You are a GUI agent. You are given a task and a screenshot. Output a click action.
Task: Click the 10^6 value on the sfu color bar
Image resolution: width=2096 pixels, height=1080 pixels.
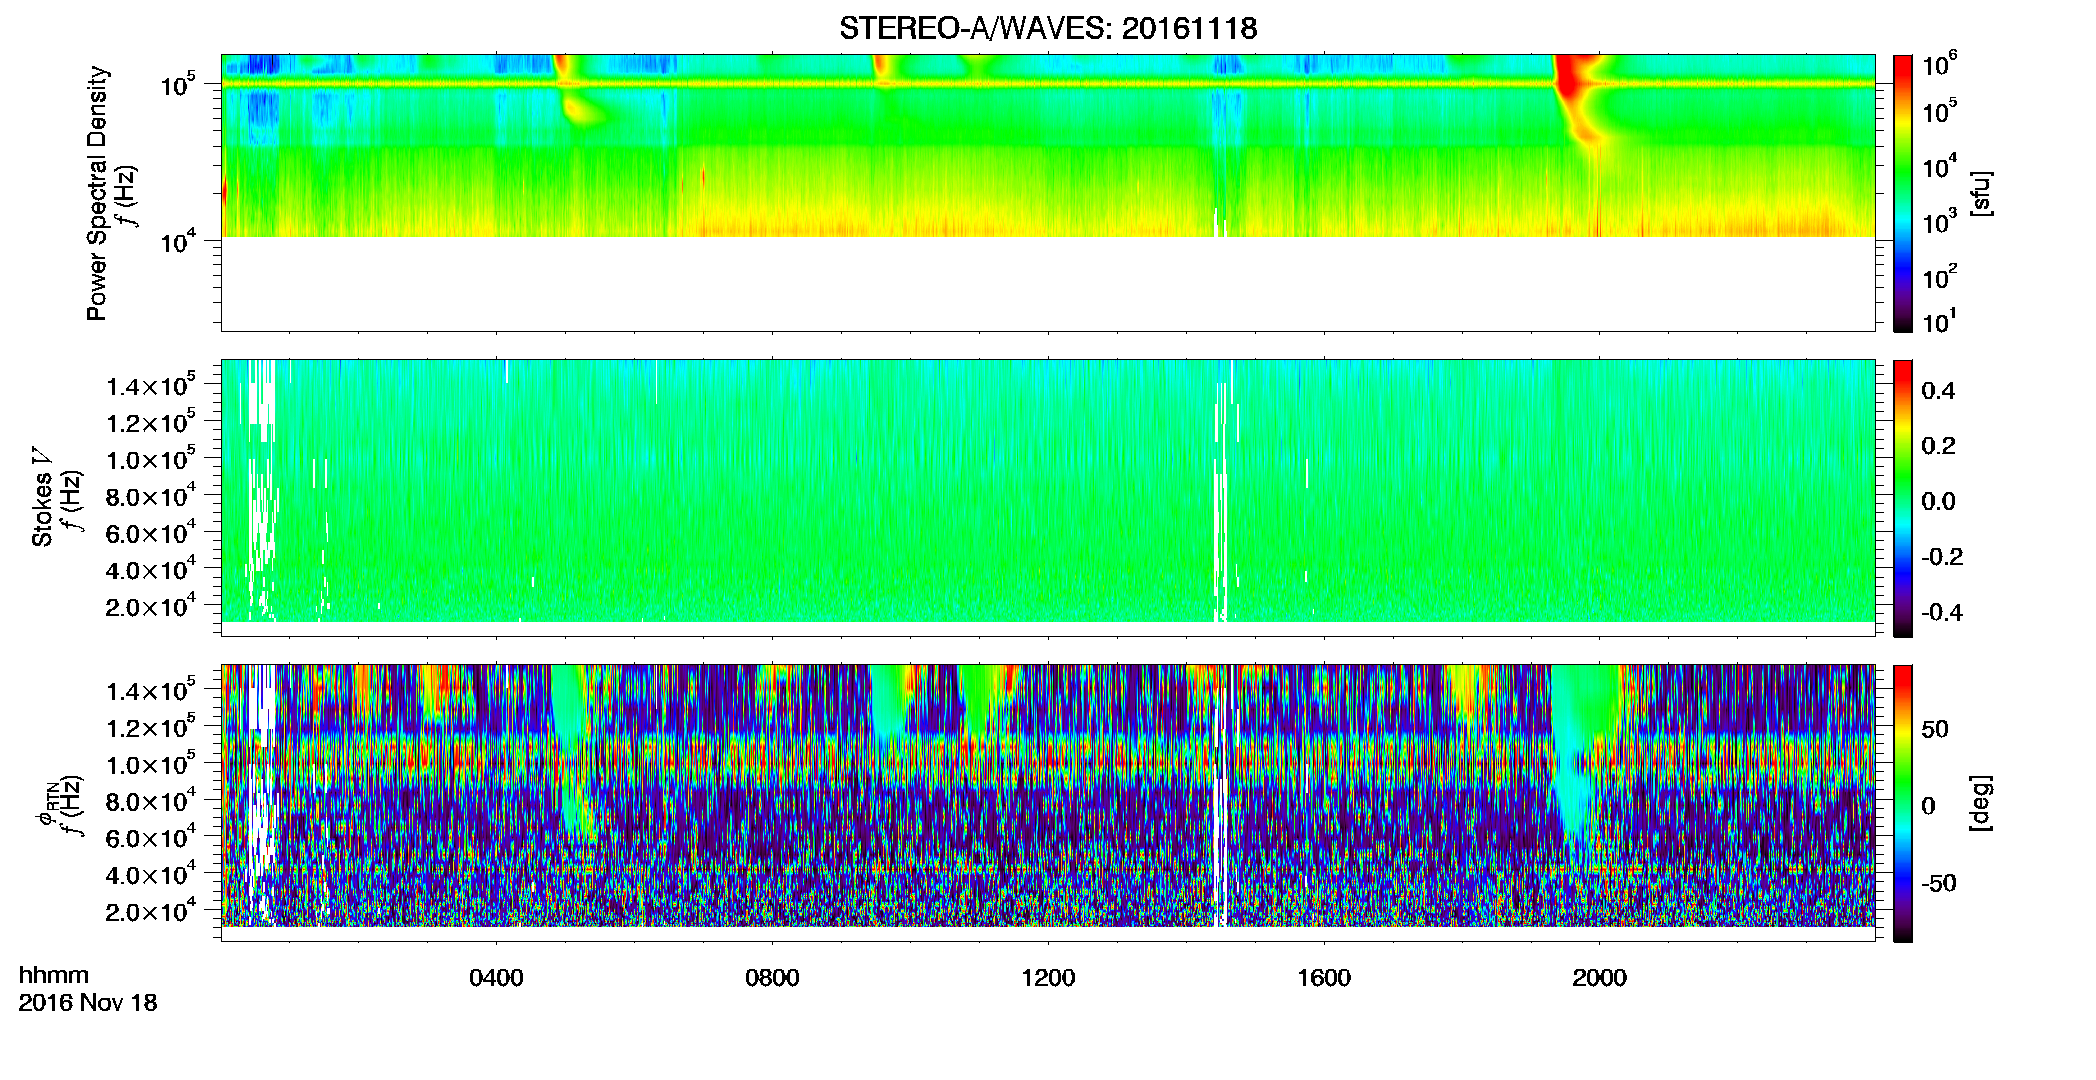[x=1939, y=65]
